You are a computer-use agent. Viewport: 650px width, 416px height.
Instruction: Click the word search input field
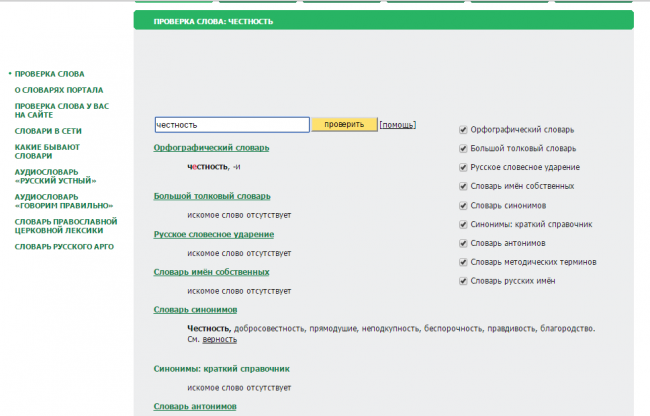pyautogui.click(x=232, y=125)
